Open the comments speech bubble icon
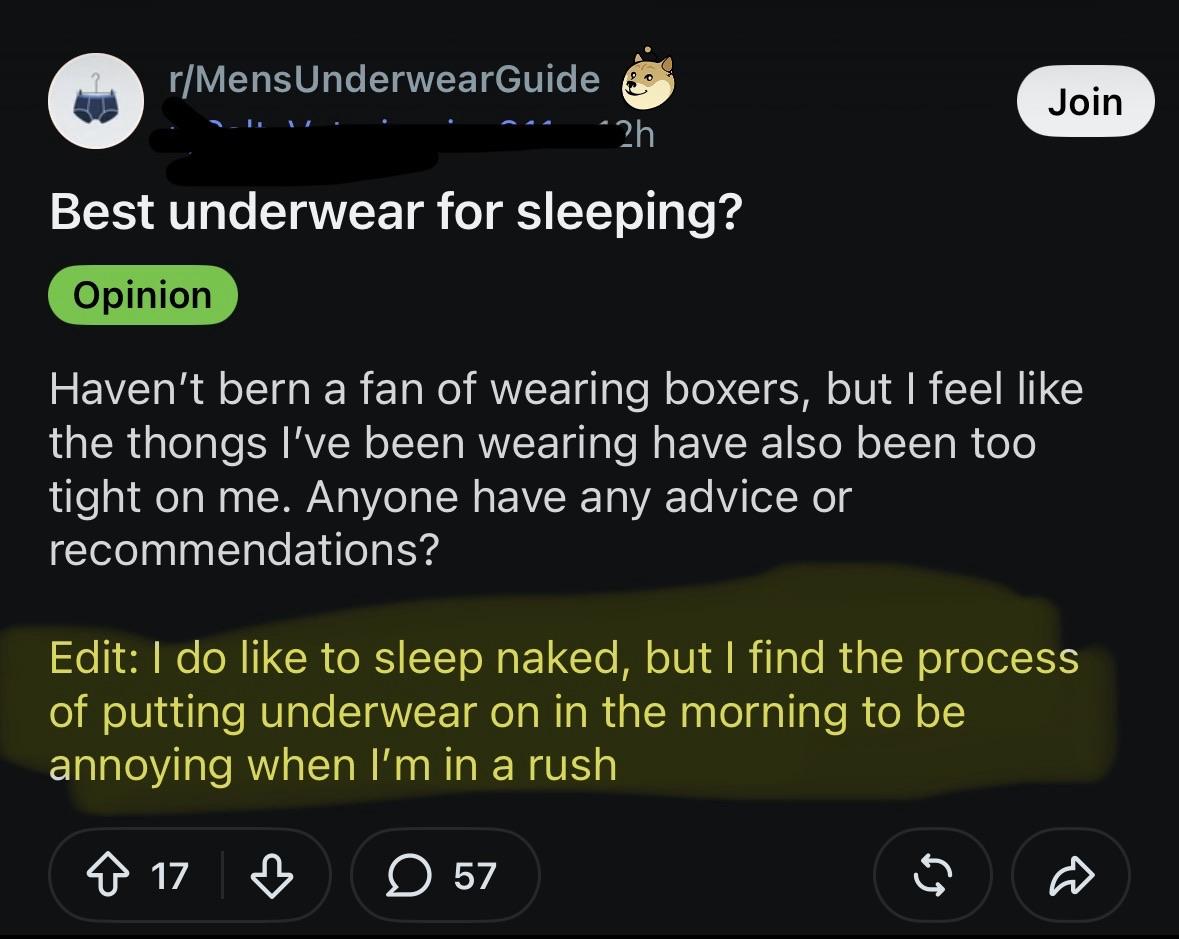1179x939 pixels. 409,876
